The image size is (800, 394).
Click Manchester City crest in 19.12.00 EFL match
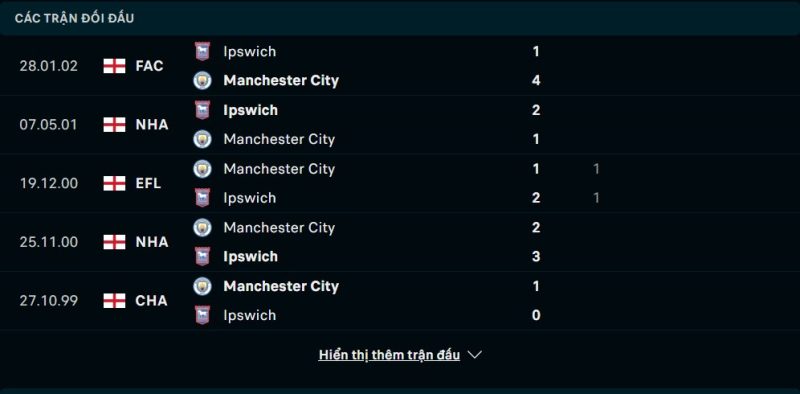[202, 169]
